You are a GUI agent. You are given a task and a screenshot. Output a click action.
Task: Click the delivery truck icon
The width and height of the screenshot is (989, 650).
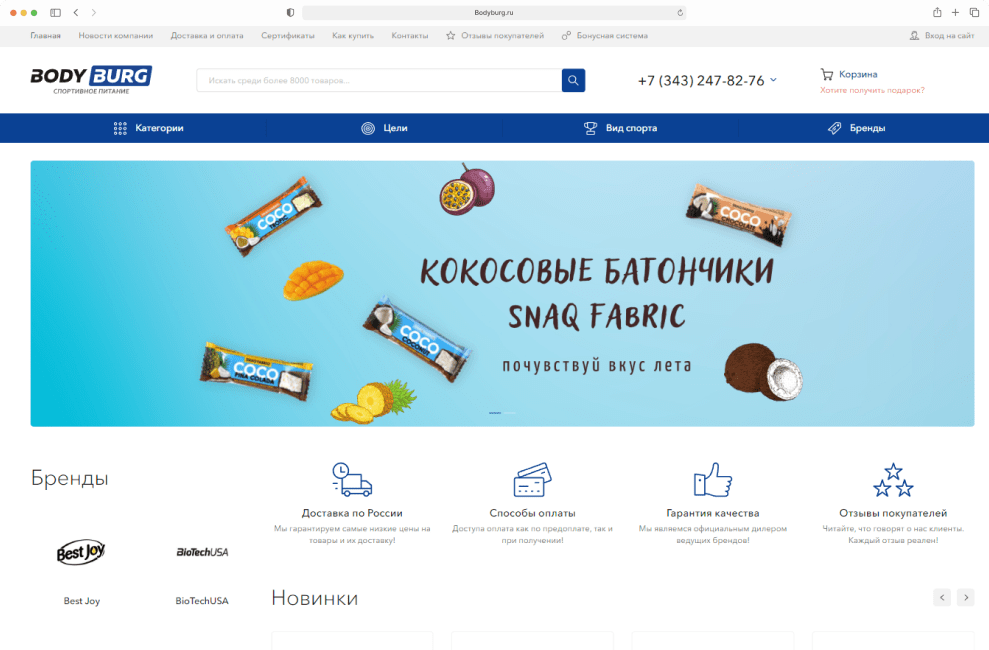coord(352,480)
